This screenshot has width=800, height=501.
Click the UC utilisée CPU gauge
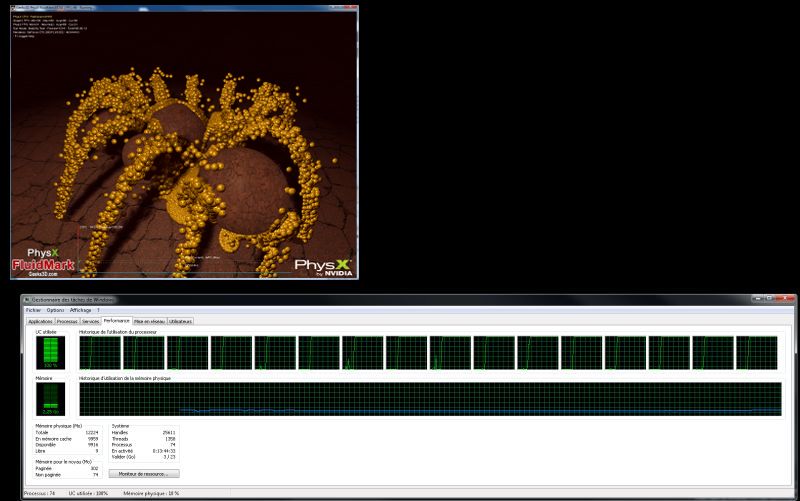coord(51,353)
